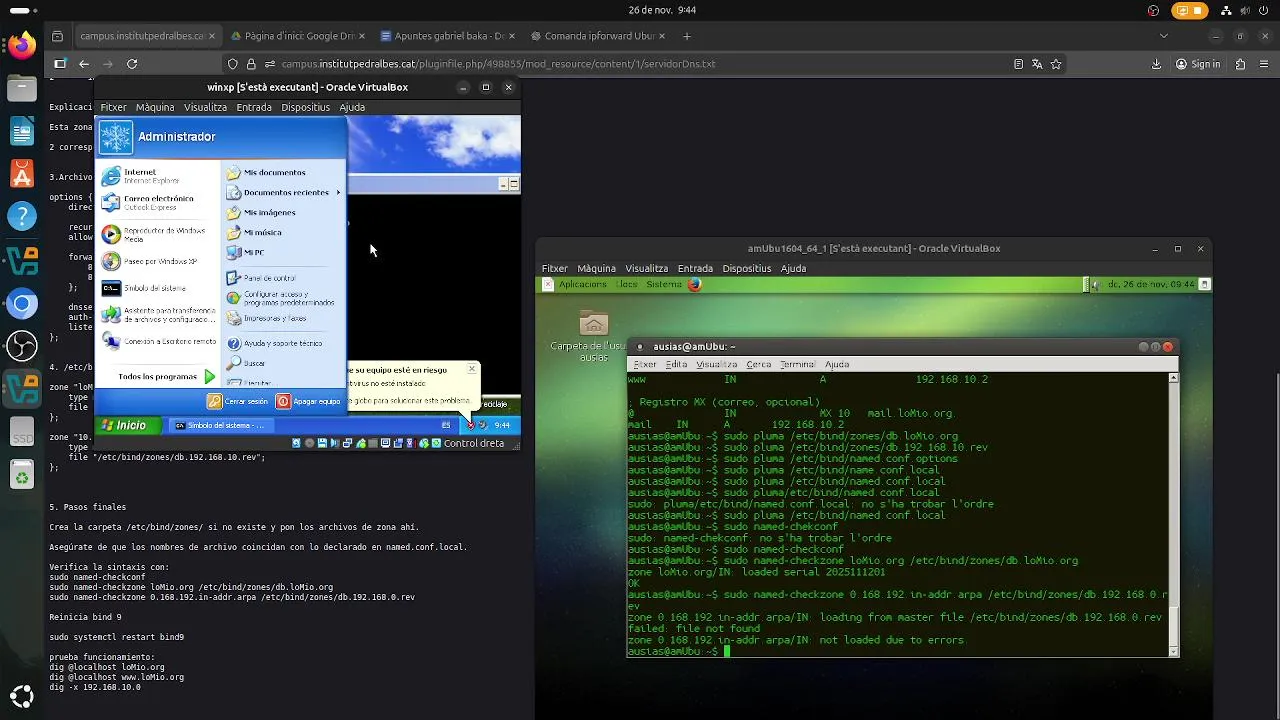Viewport: 1280px width, 720px height.
Task: Open Firefox extensions puzzle icon
Action: 1240,64
